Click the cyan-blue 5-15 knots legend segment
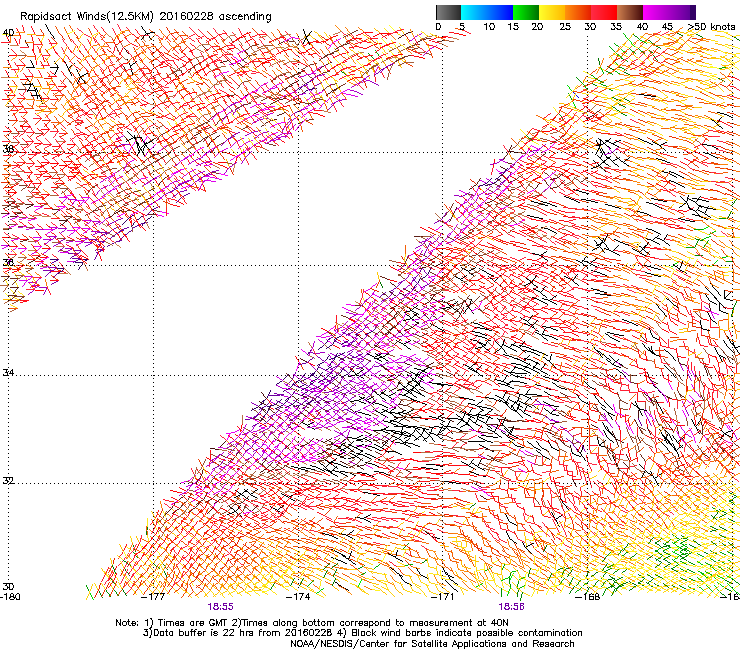The height and width of the screenshot is (650, 740). click(487, 12)
